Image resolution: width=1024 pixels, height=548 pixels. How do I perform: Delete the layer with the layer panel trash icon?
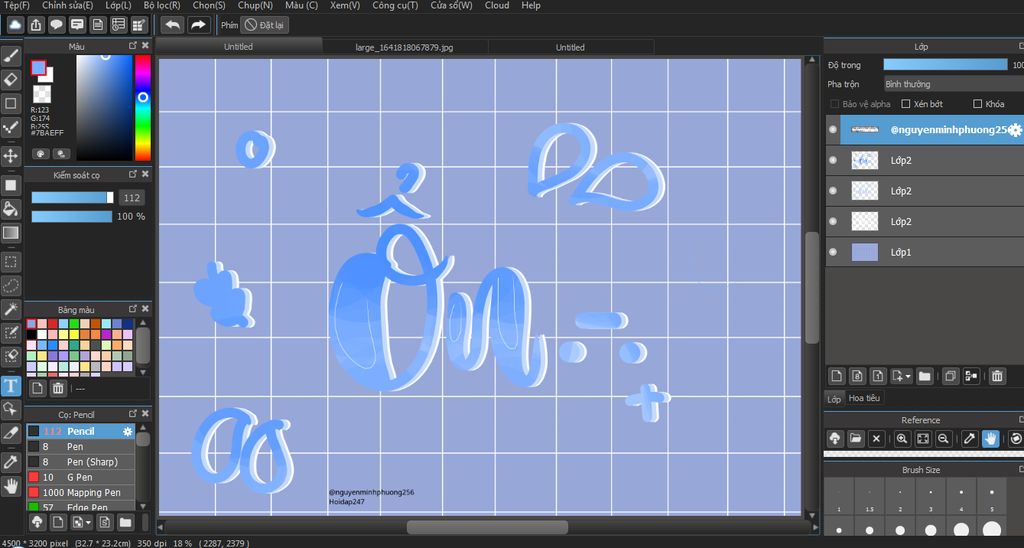[x=997, y=376]
